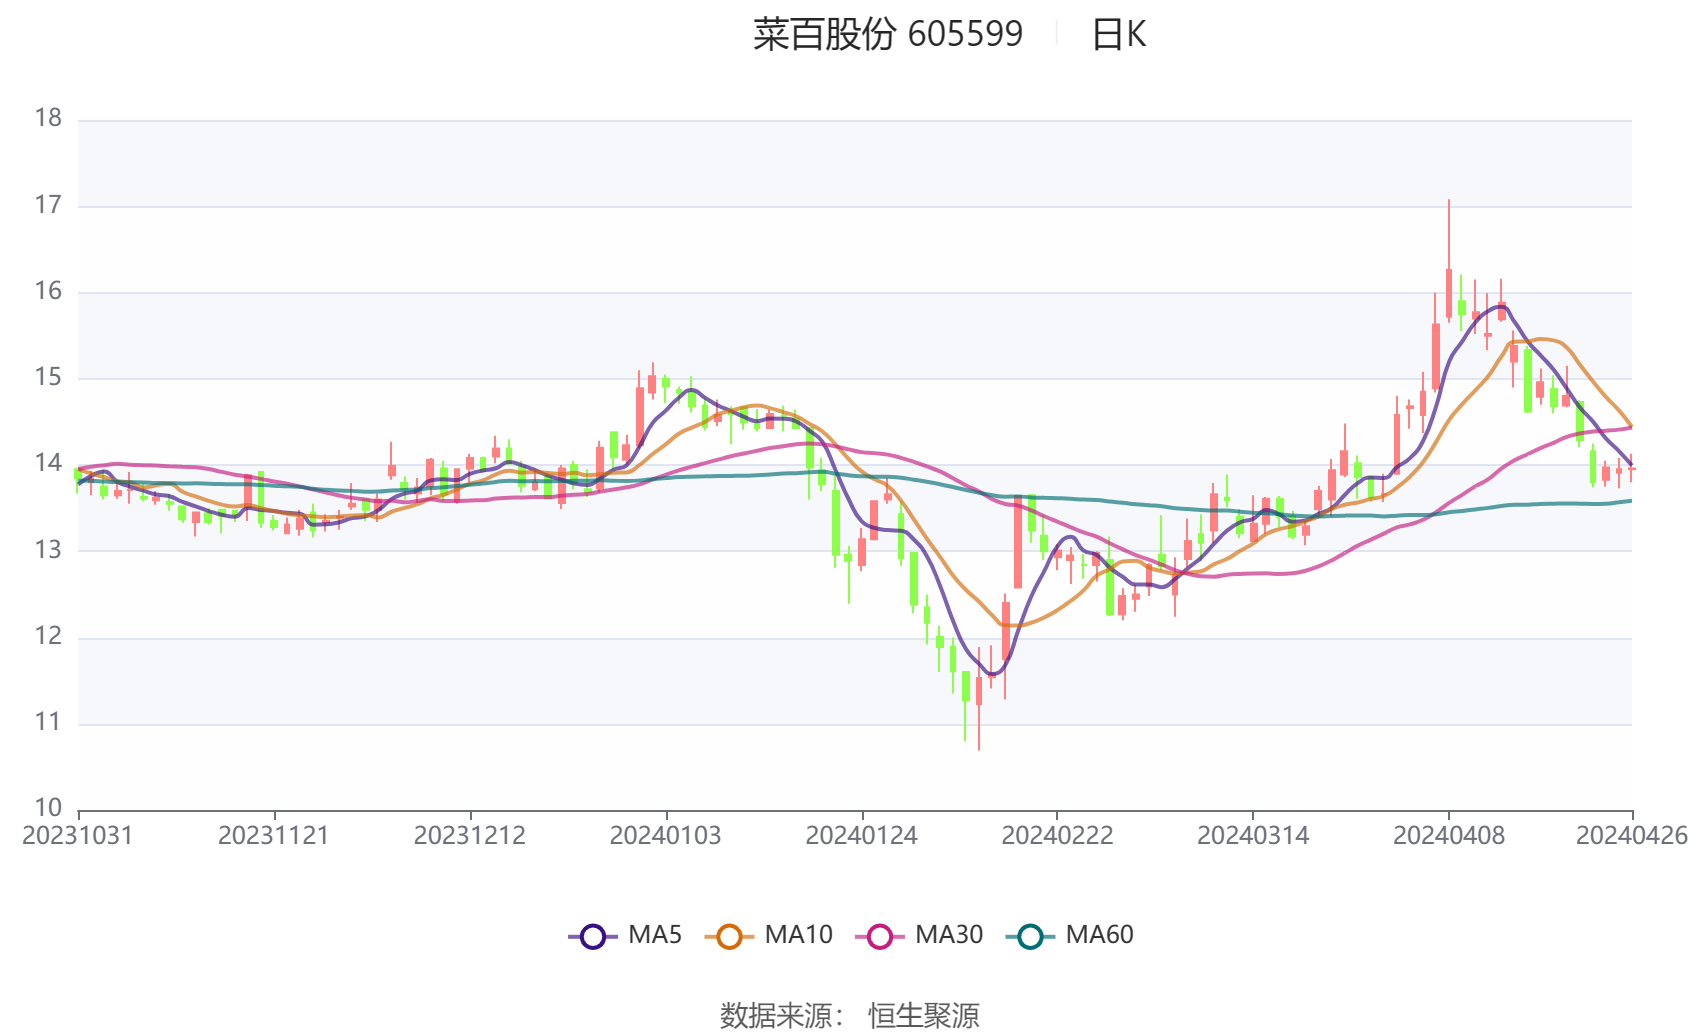Pick the 20240408 date on the x-axis
Screen dimensions: 1700x1034
pos(1448,836)
